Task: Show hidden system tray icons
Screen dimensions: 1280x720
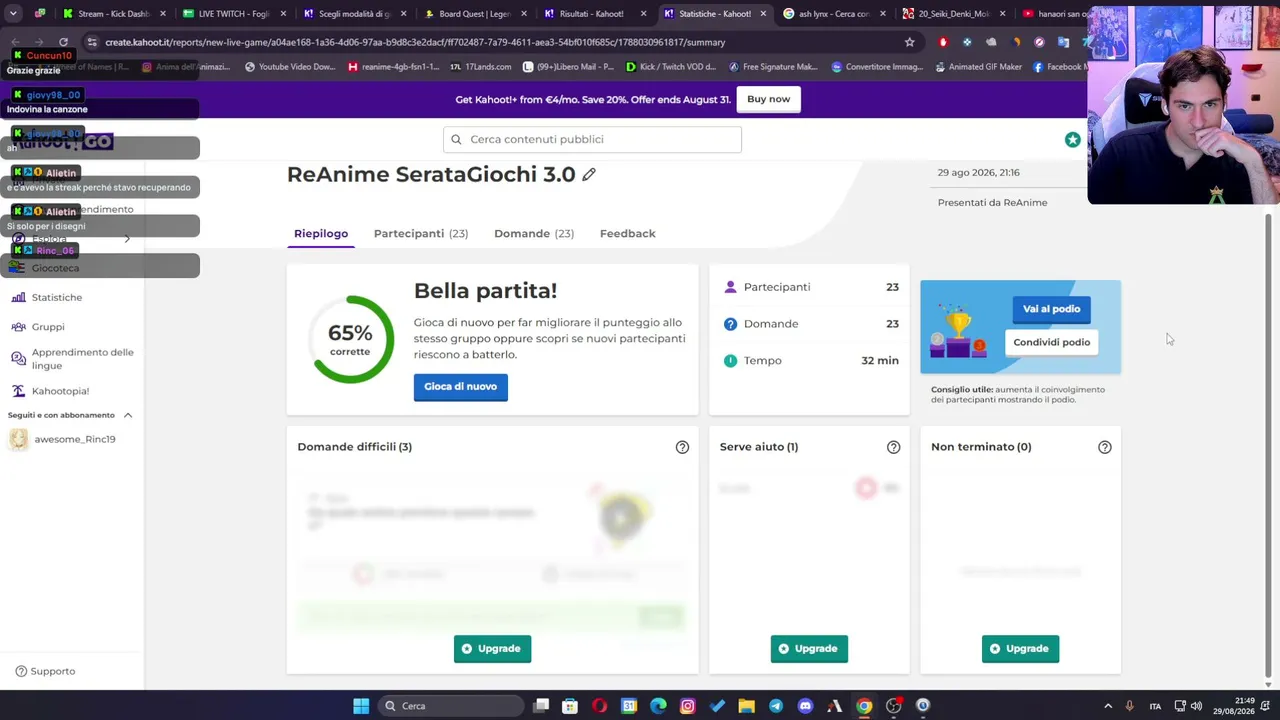Action: point(1107,706)
